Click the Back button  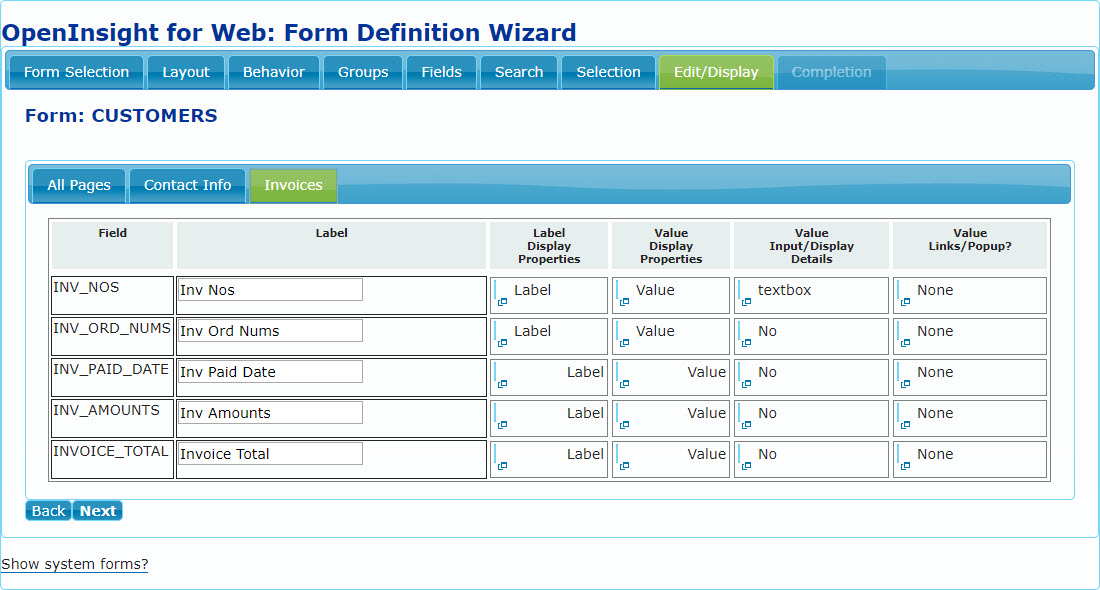click(48, 511)
